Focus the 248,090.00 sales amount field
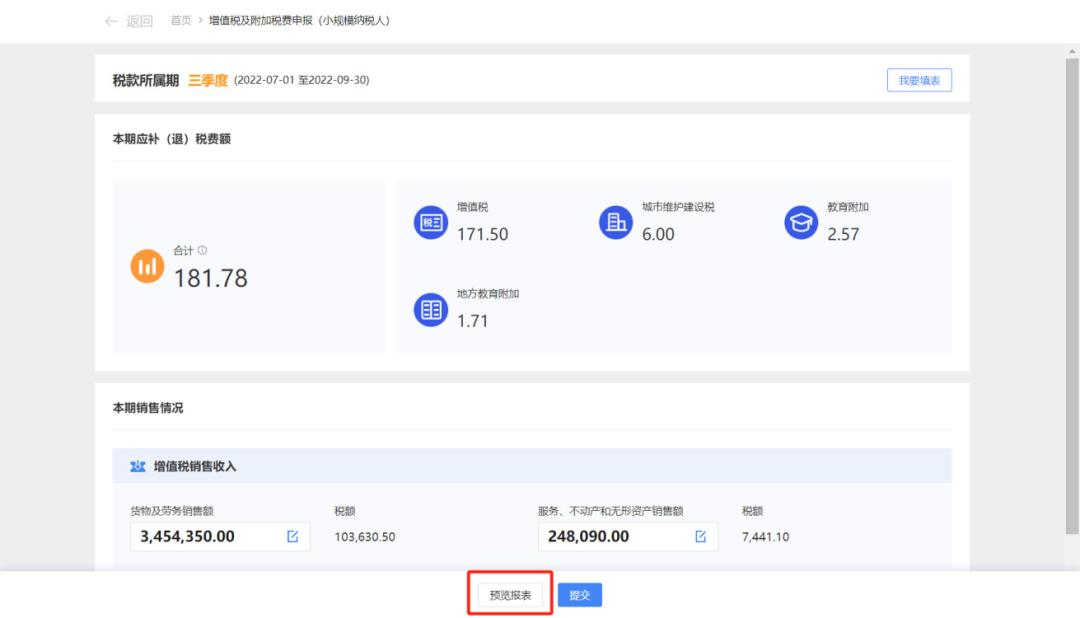This screenshot has width=1080, height=618. coord(612,537)
